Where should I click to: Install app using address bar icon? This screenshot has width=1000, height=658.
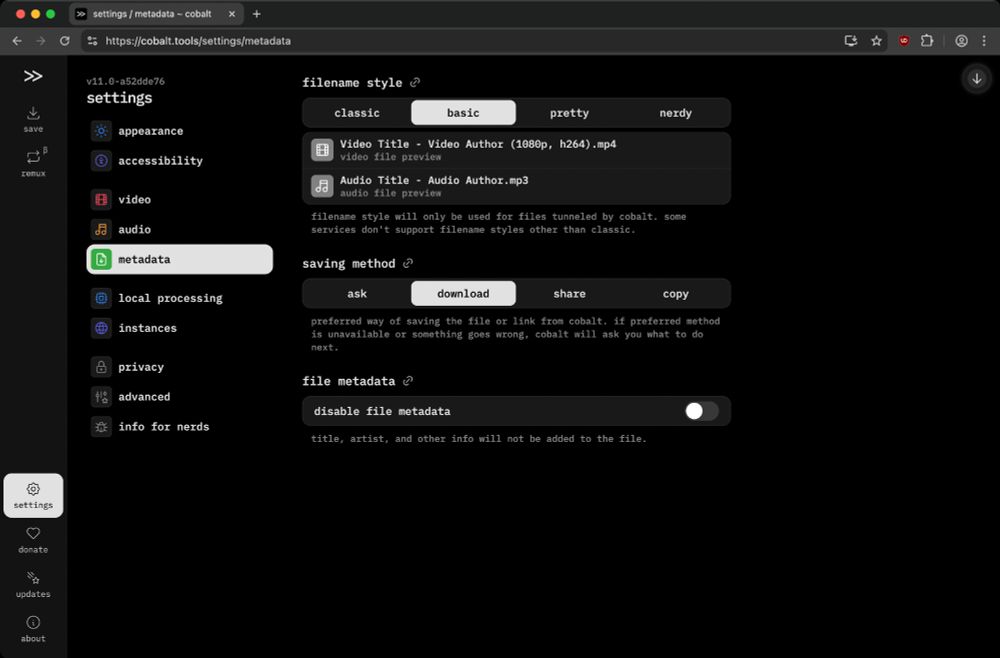(x=851, y=41)
